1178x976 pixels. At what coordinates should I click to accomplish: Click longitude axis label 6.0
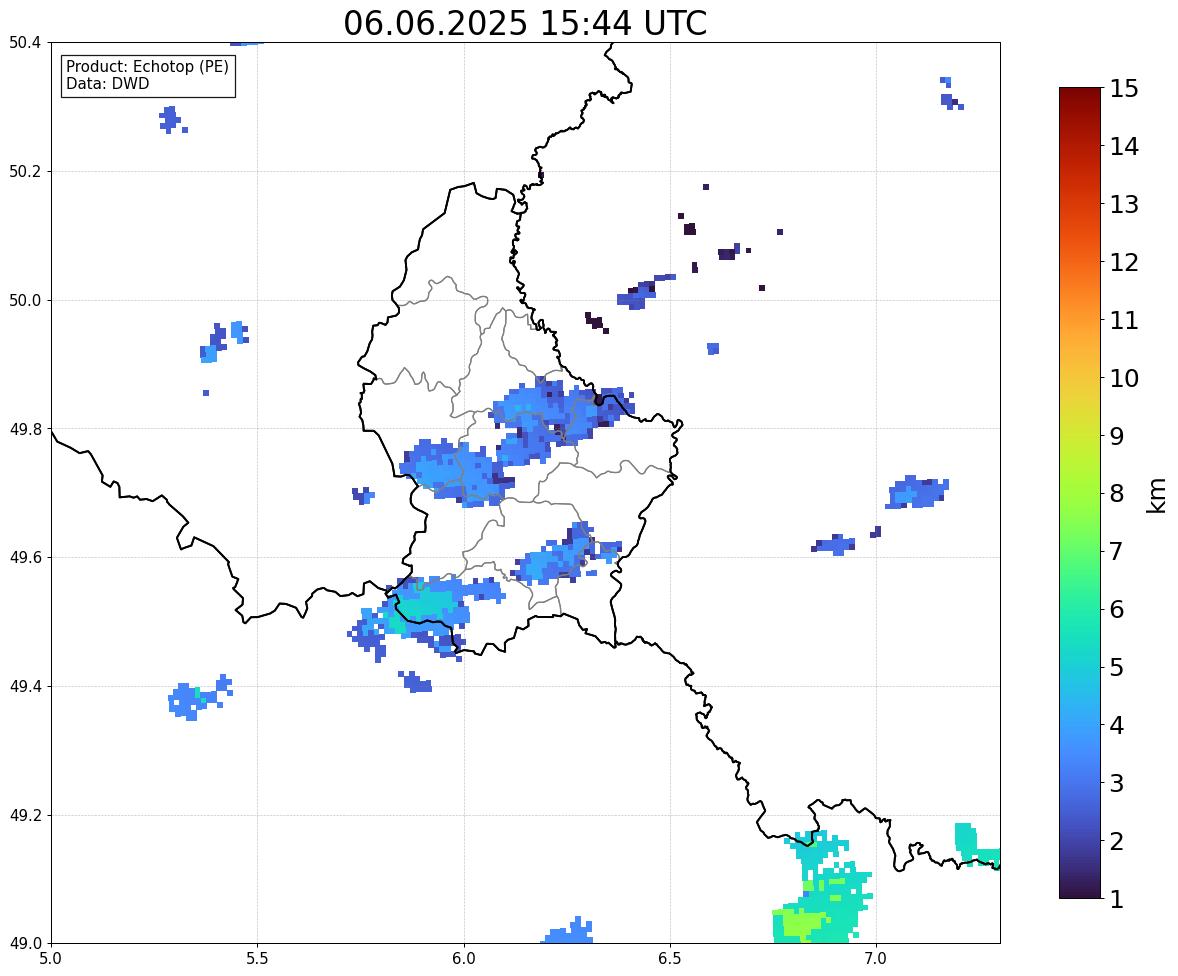[x=464, y=959]
